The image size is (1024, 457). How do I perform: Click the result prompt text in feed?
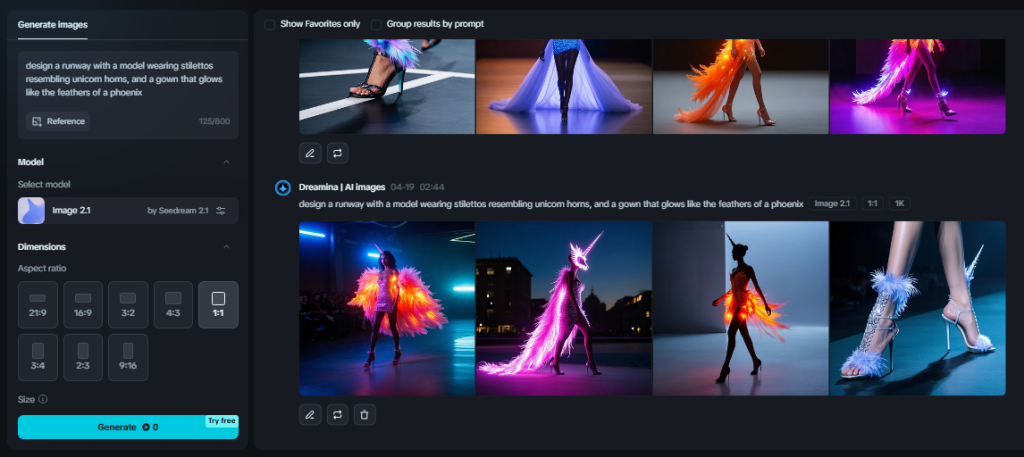[551, 204]
